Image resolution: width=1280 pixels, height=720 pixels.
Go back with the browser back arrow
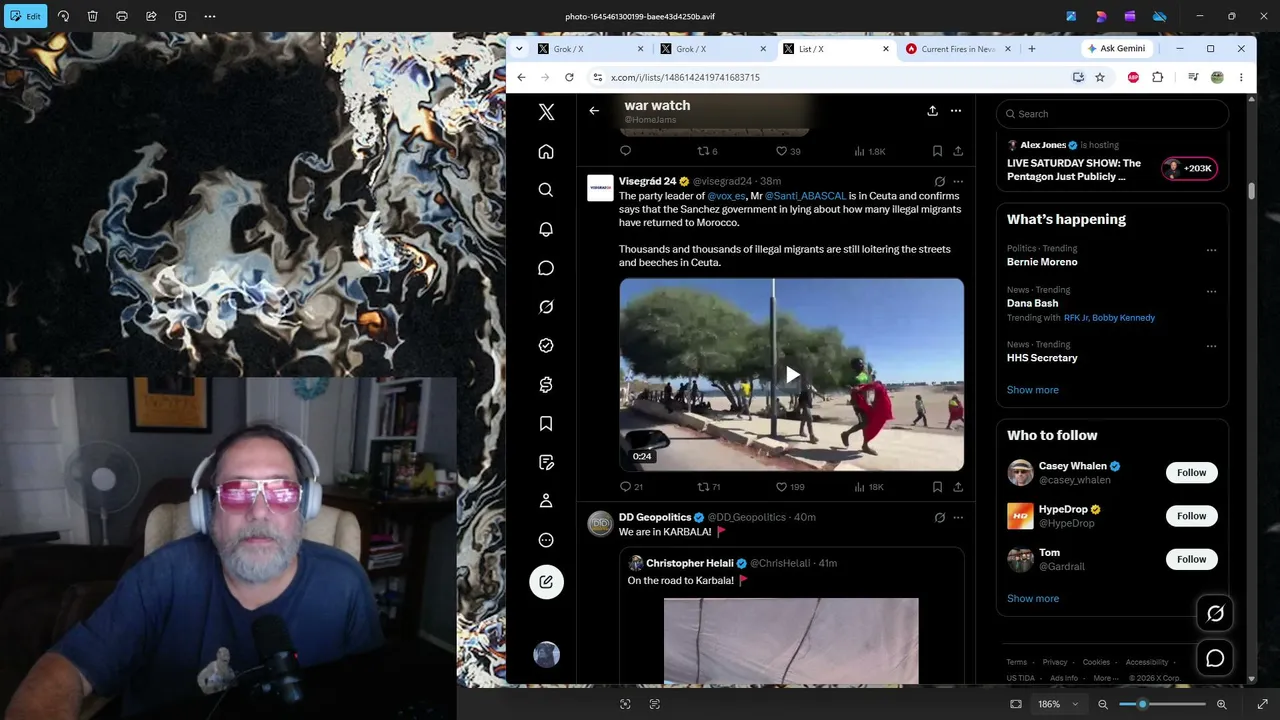[521, 77]
